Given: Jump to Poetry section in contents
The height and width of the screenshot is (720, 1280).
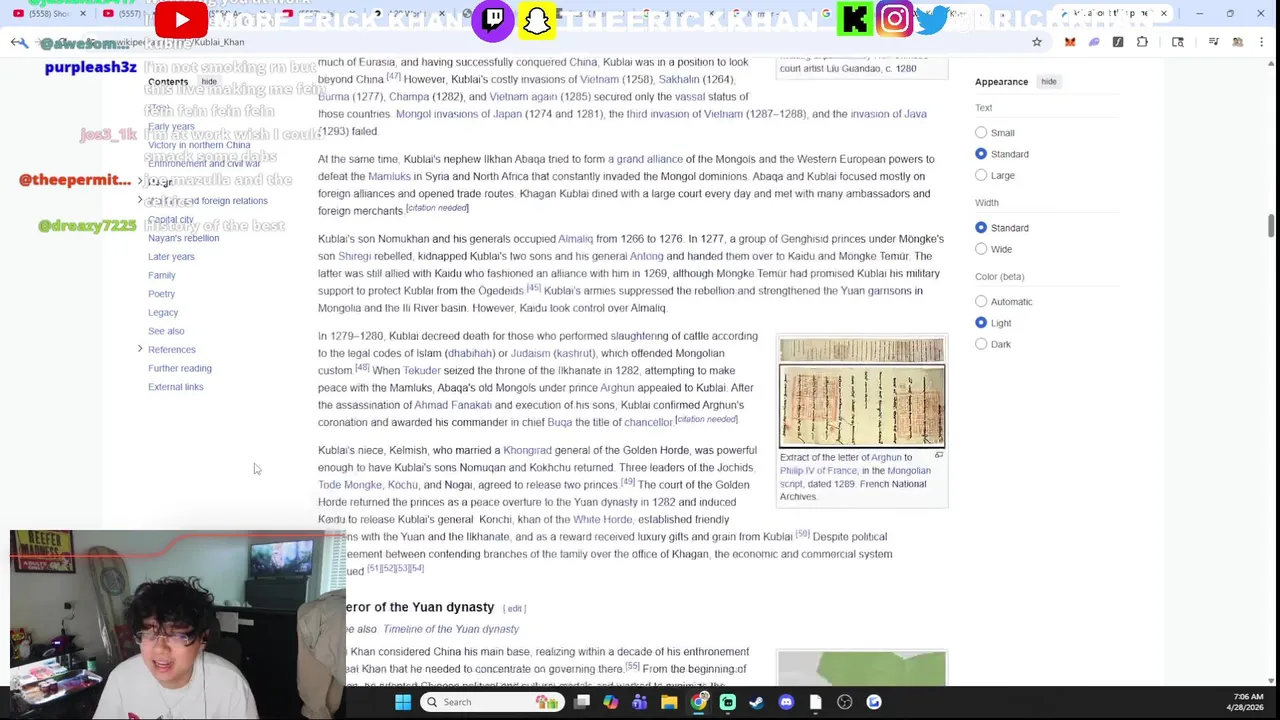Looking at the screenshot, I should click(x=161, y=294).
